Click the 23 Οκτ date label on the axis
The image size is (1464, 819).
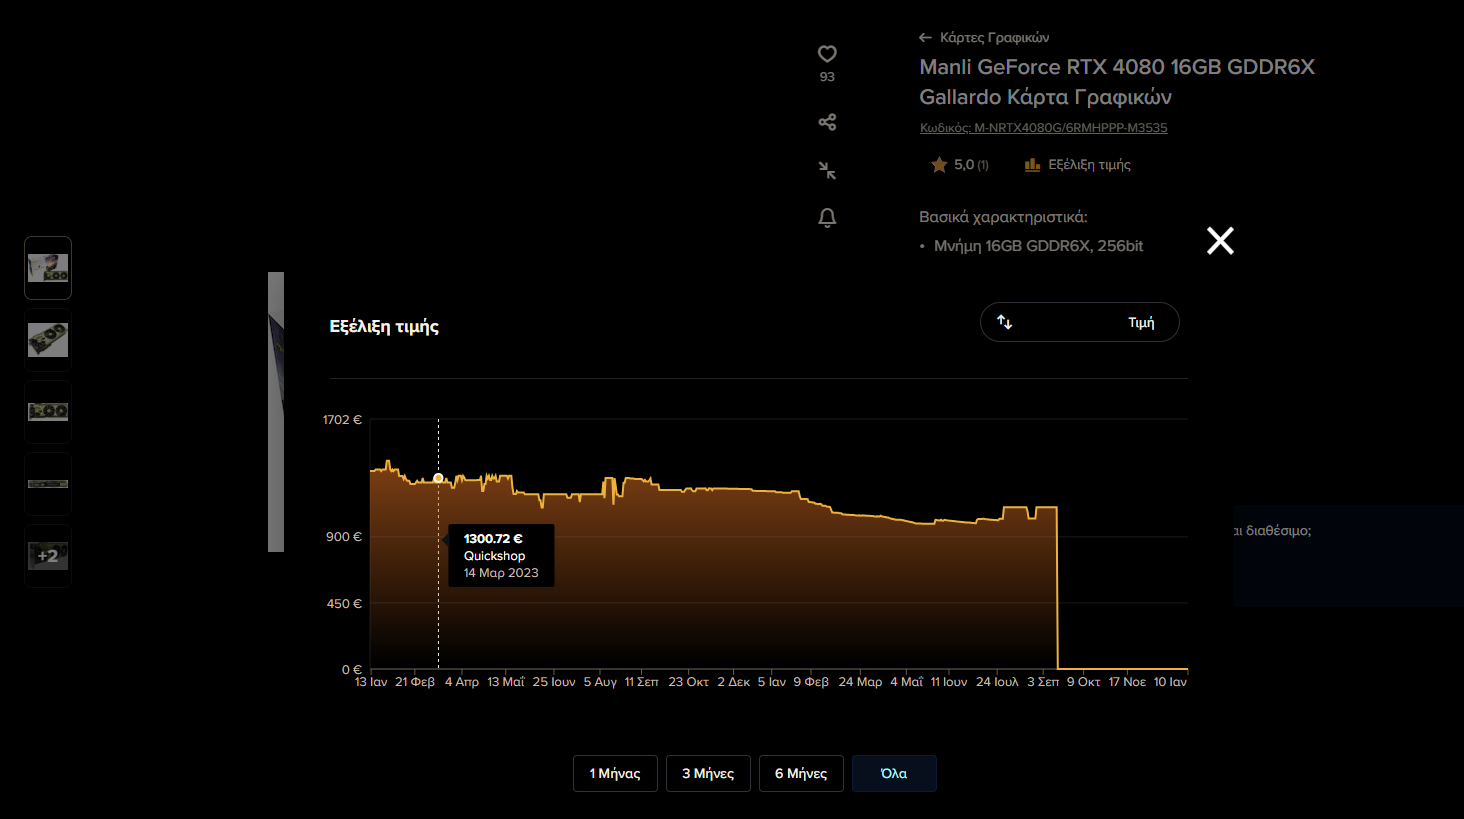pos(689,682)
